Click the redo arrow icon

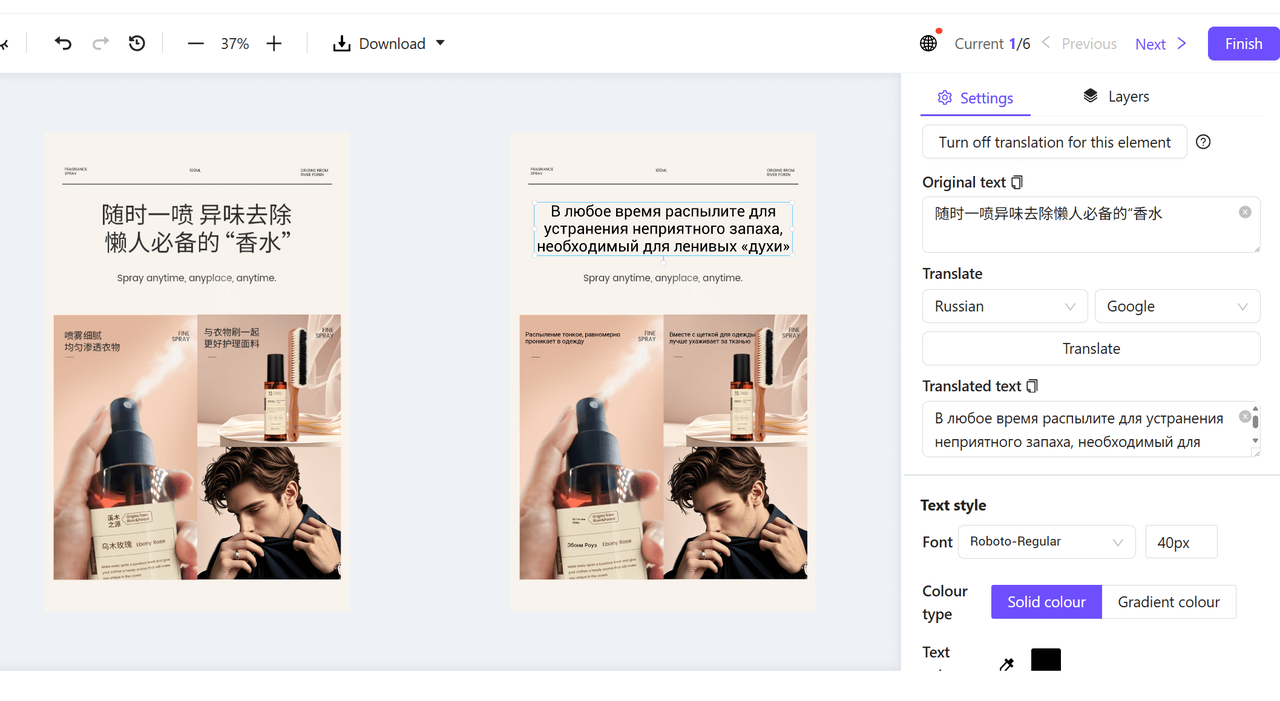point(100,43)
